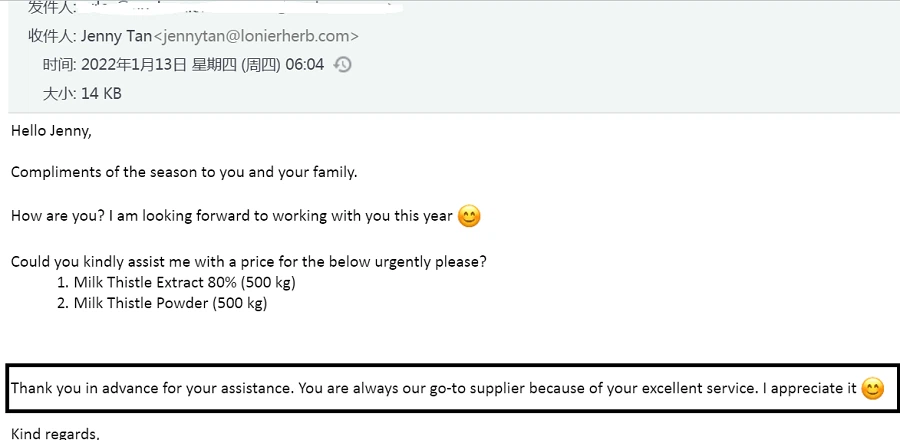Click the 发件人 sender label

pyautogui.click(x=52, y=7)
